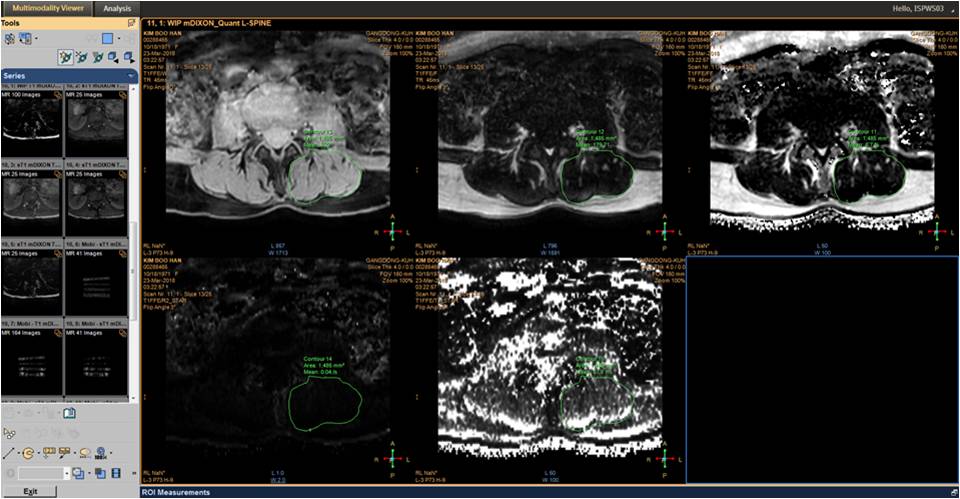Screen dimensions: 960x499
Task: Select the empty bottom-right viewport
Action: click(819, 370)
